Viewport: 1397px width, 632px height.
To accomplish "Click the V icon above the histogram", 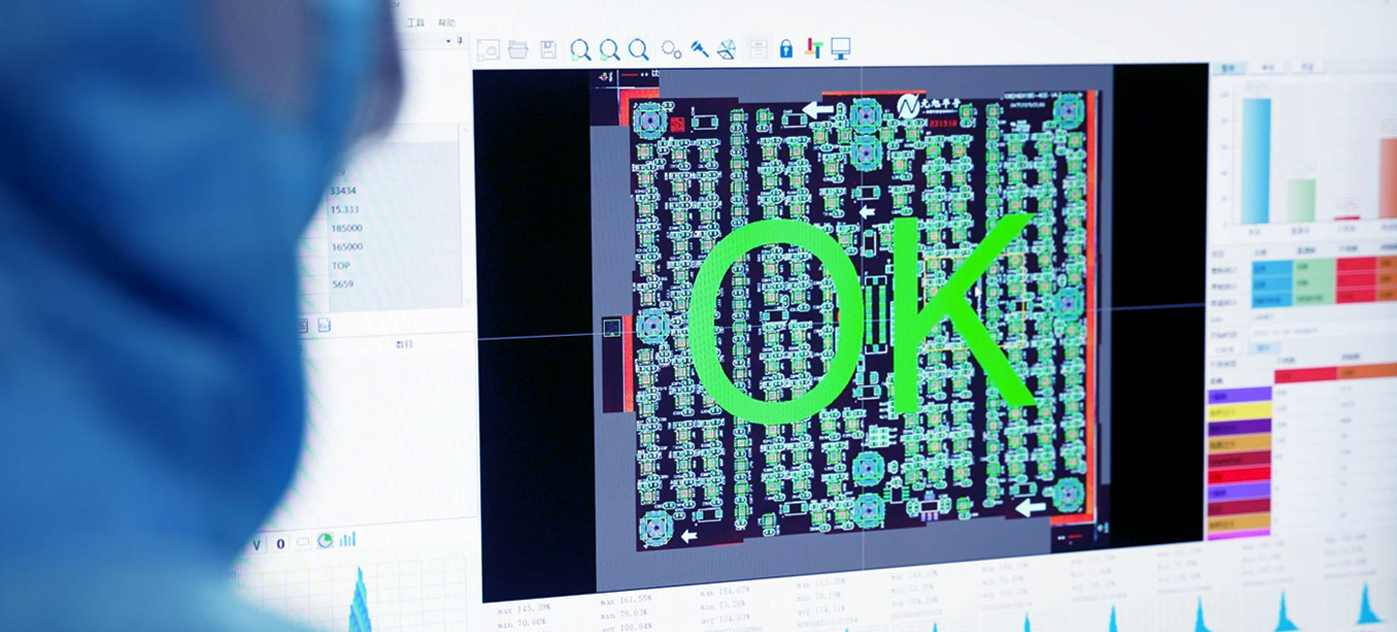I will [257, 544].
